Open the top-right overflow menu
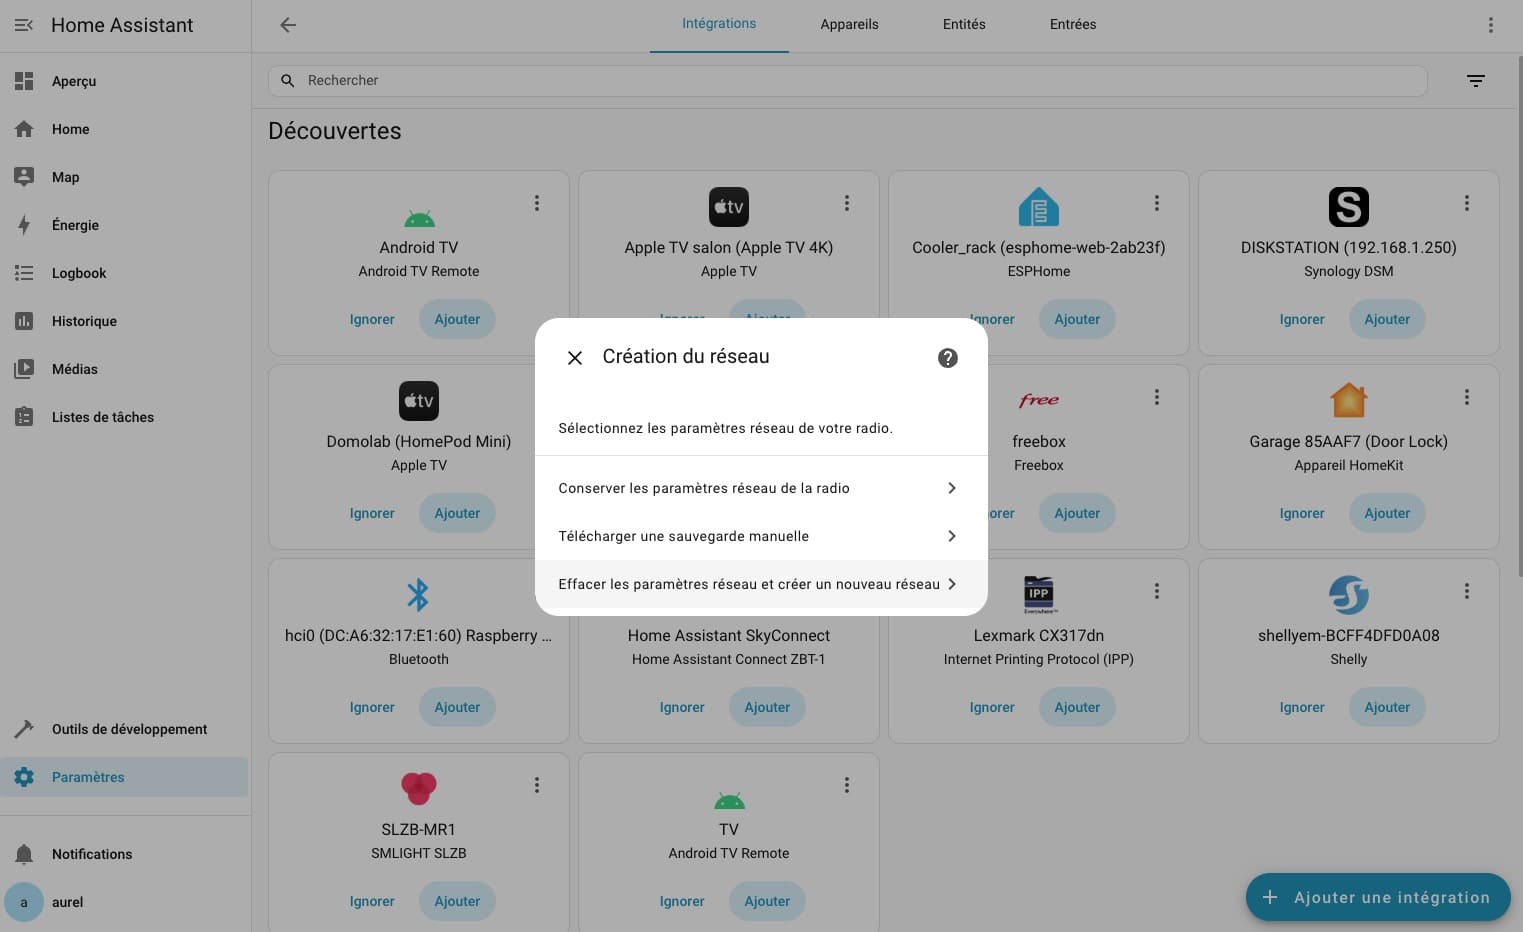 coord(1490,25)
